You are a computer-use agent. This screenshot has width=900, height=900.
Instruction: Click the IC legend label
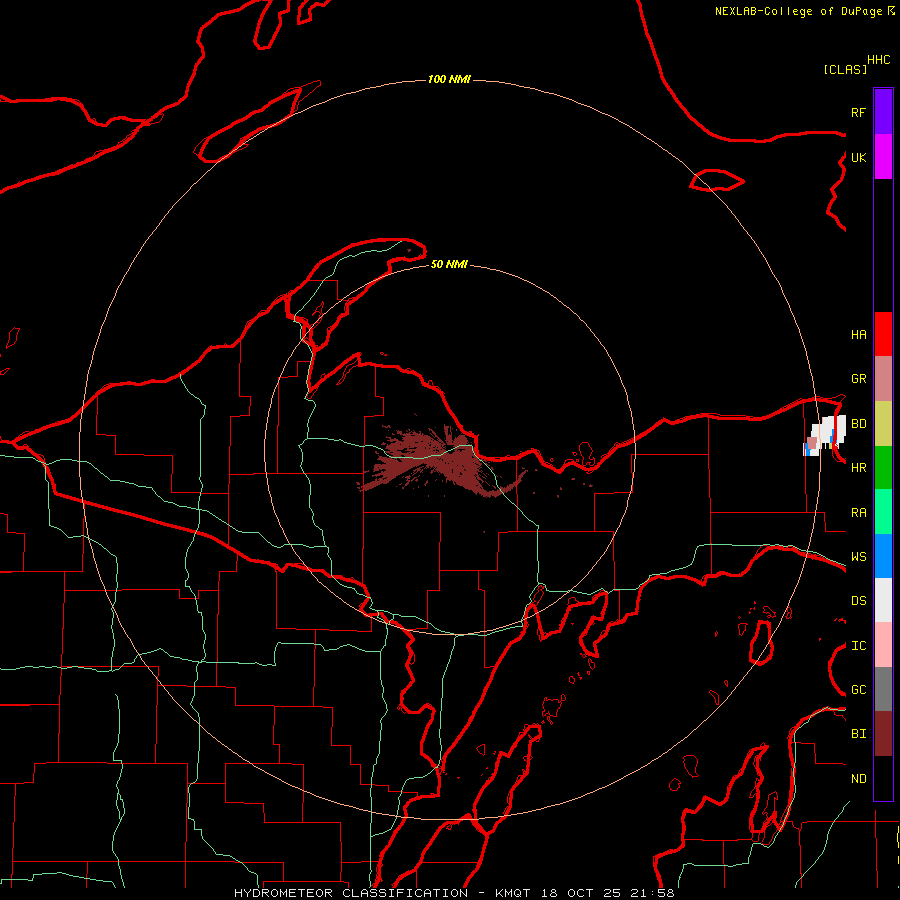pyautogui.click(x=859, y=646)
